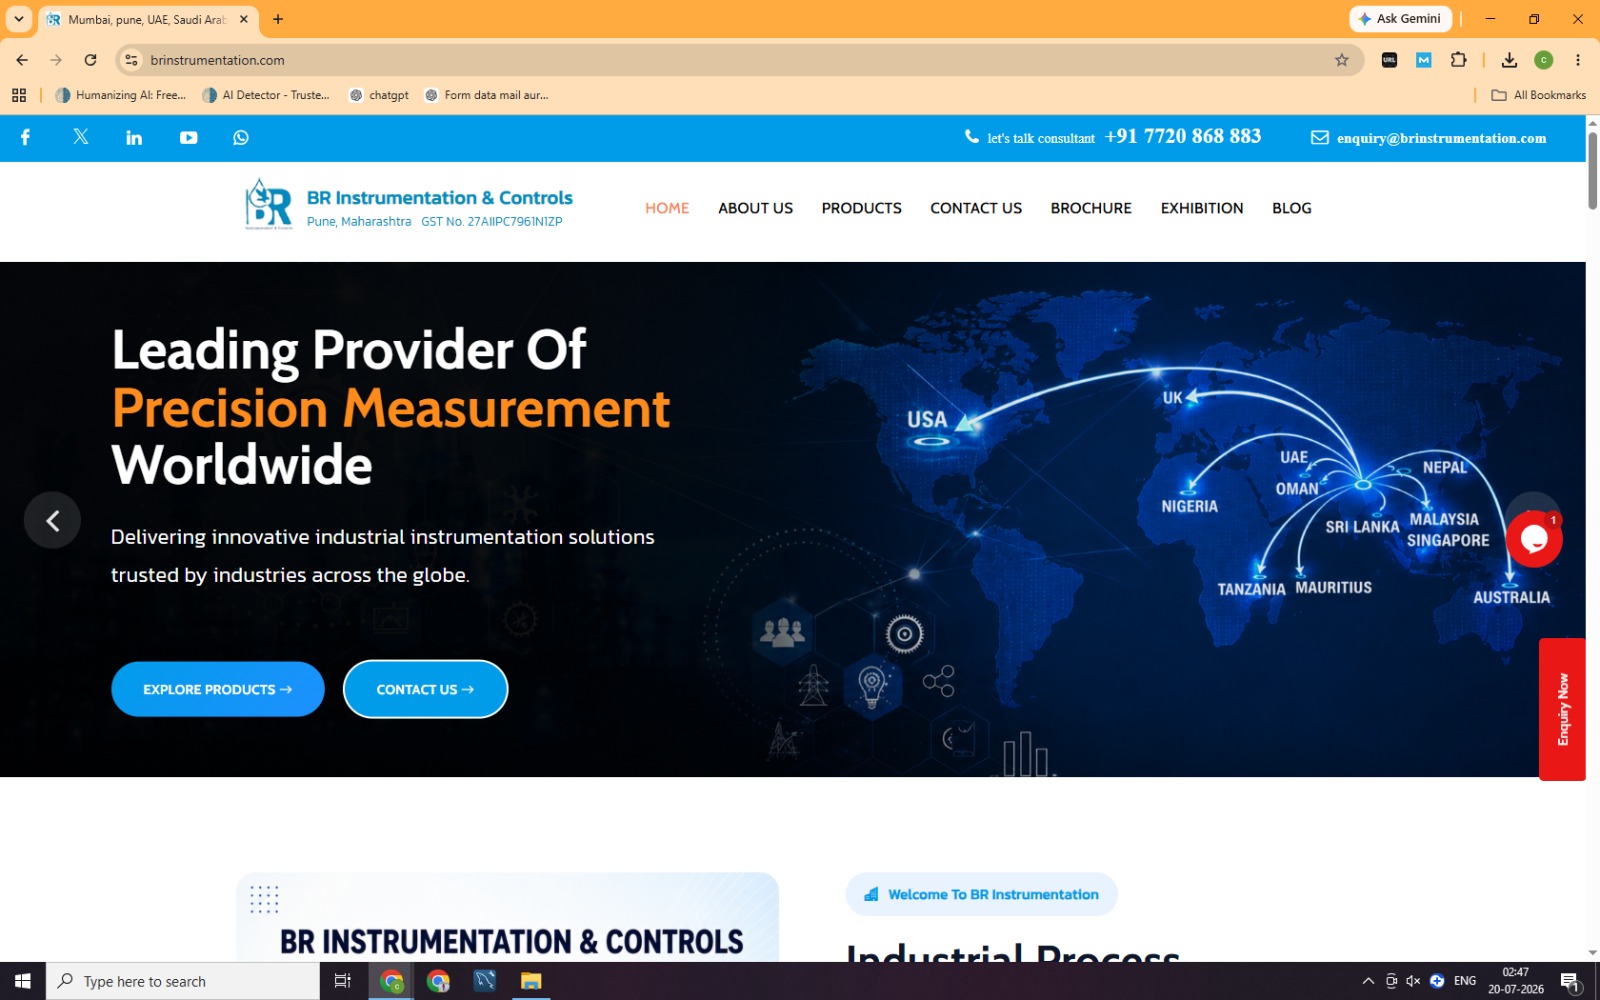Open the ABOUT US menu item
The image size is (1600, 1000).
755,208
